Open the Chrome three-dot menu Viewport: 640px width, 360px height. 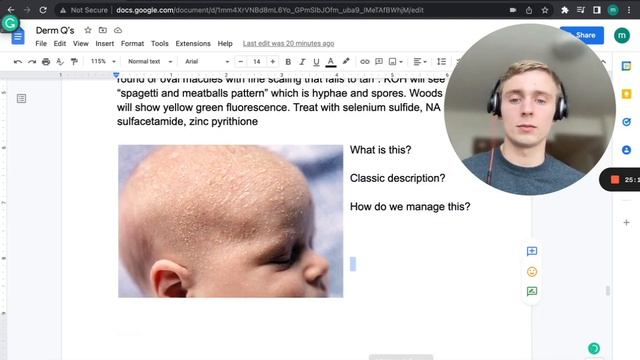click(x=629, y=10)
